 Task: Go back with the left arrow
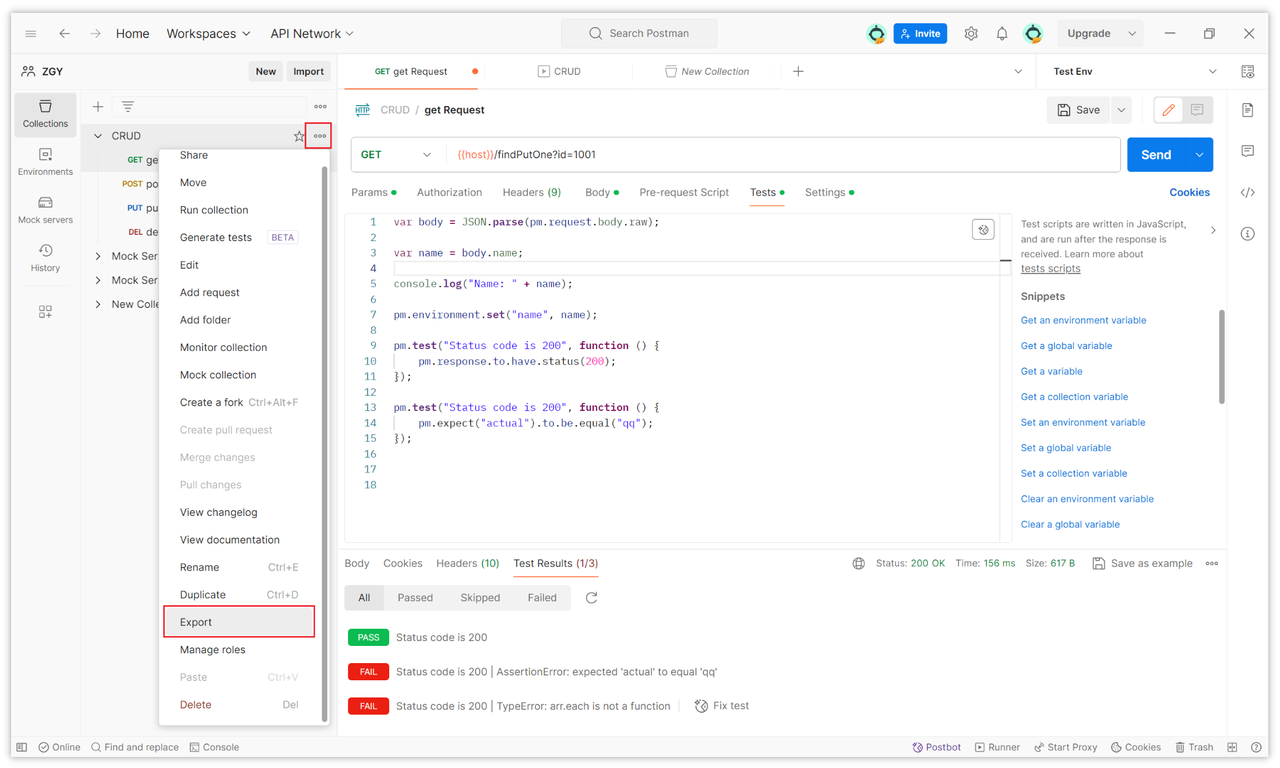pyautogui.click(x=64, y=33)
